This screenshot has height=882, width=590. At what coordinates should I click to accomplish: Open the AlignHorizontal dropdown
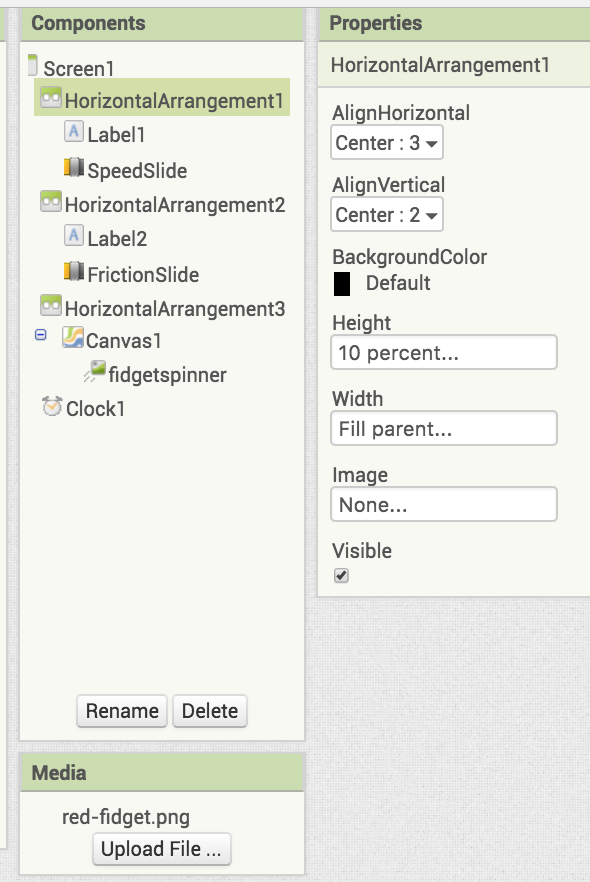[x=387, y=143]
